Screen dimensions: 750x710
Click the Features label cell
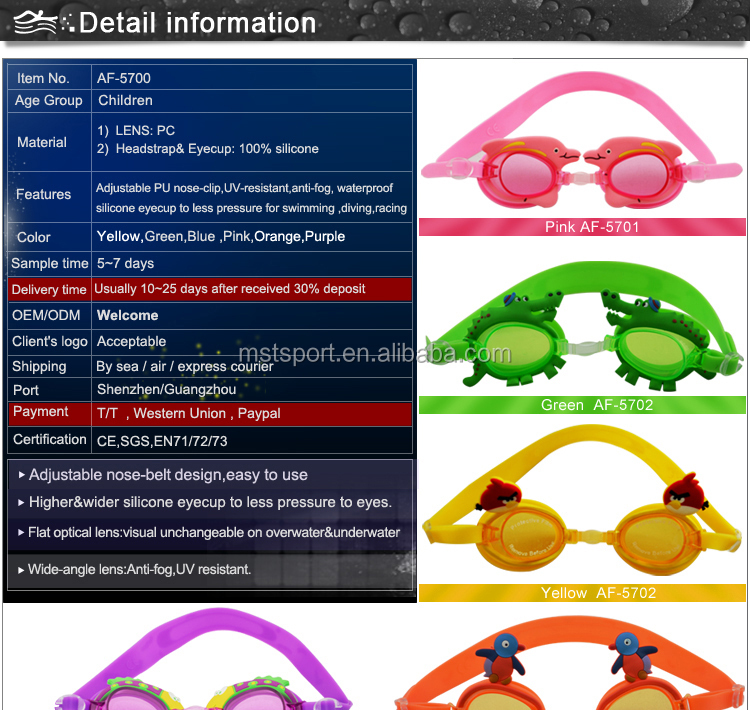49,197
